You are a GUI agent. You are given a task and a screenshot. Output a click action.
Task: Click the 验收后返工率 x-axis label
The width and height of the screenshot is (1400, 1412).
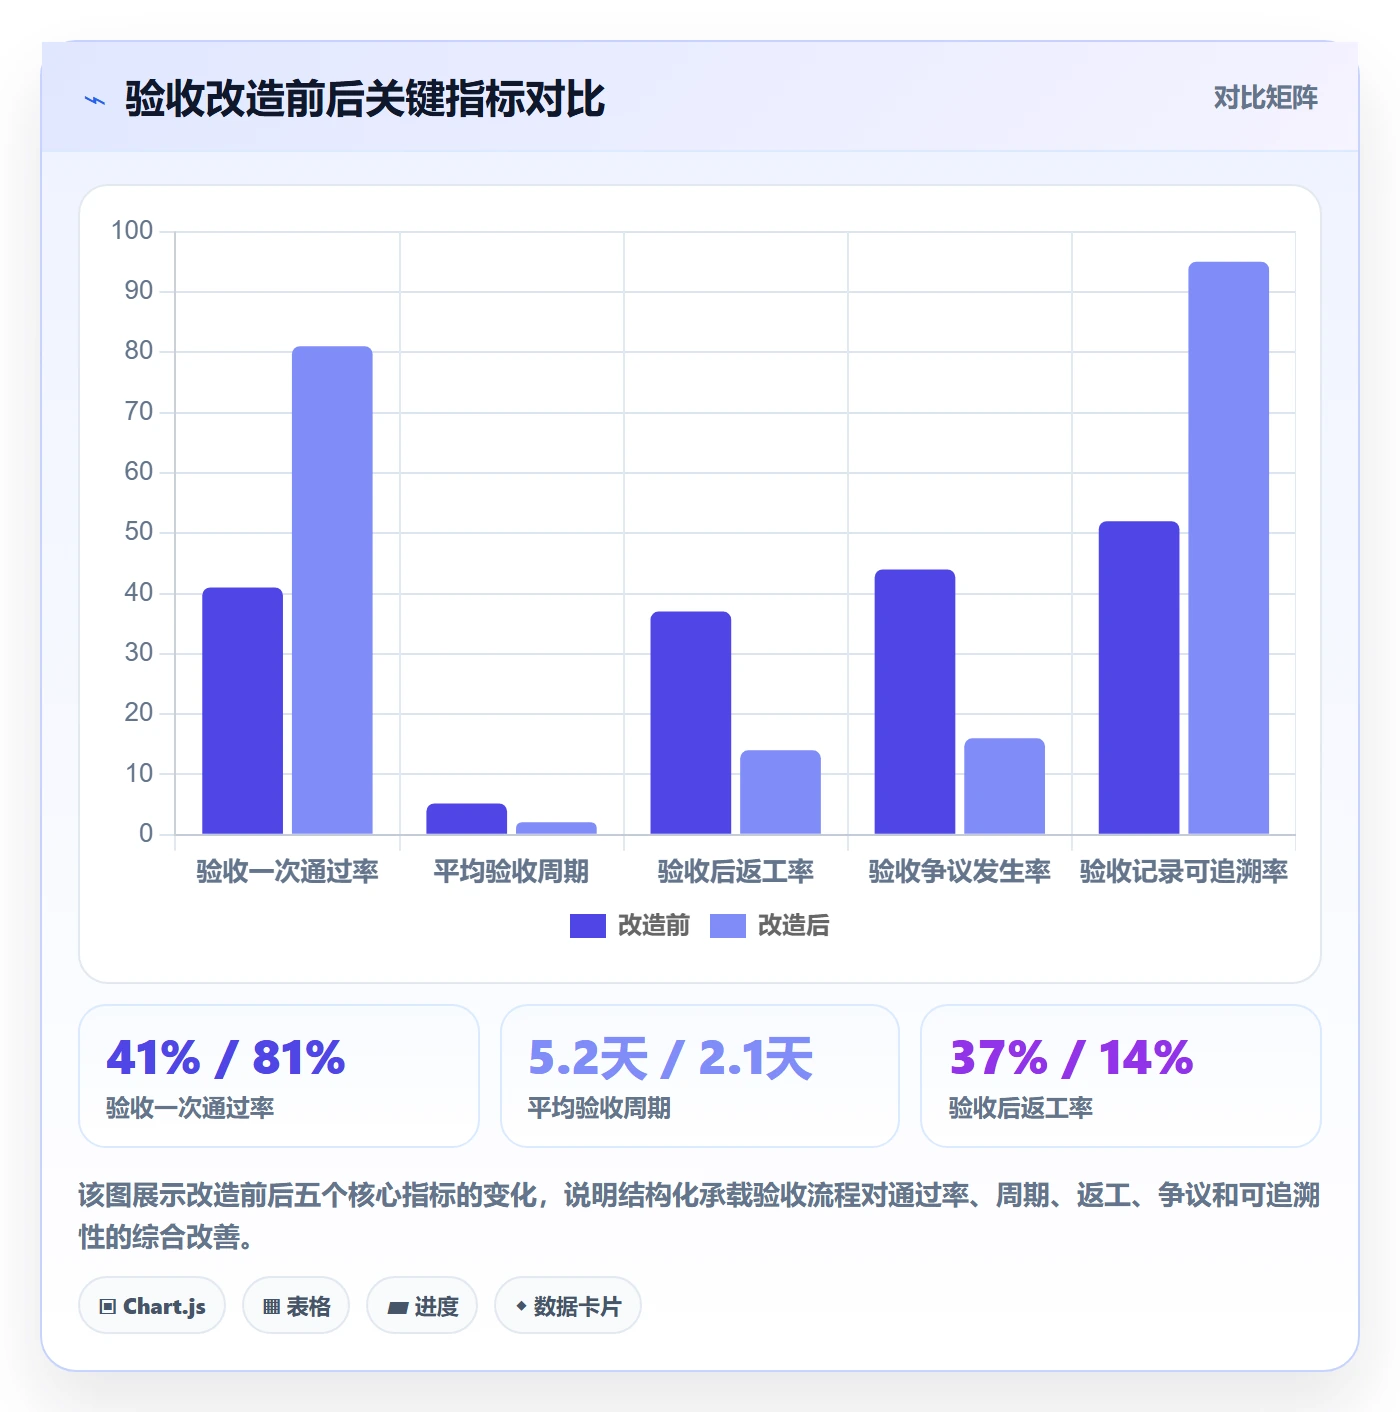(x=735, y=872)
